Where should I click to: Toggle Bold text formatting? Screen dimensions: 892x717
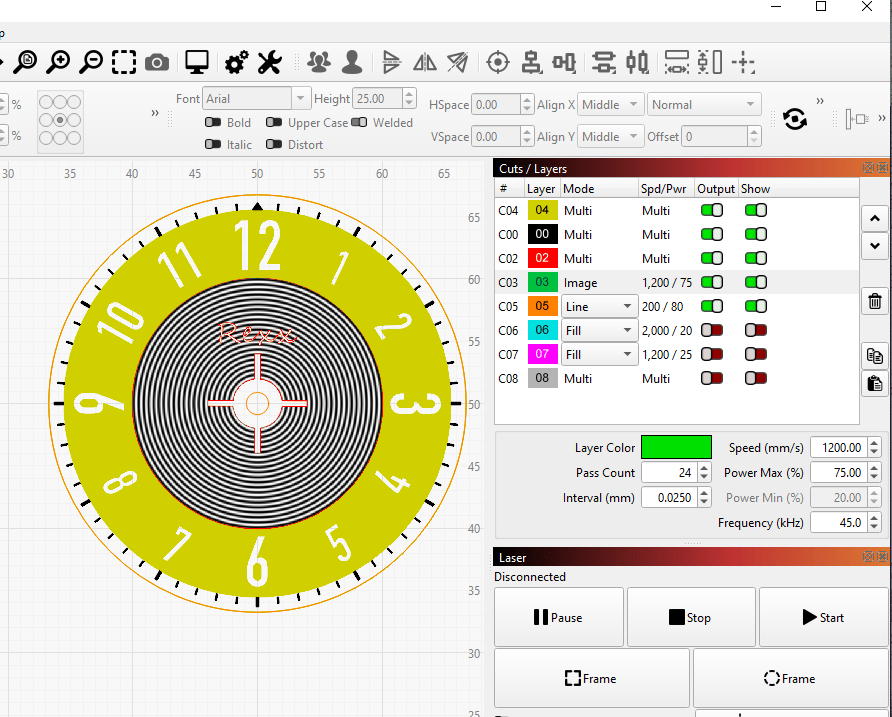213,122
